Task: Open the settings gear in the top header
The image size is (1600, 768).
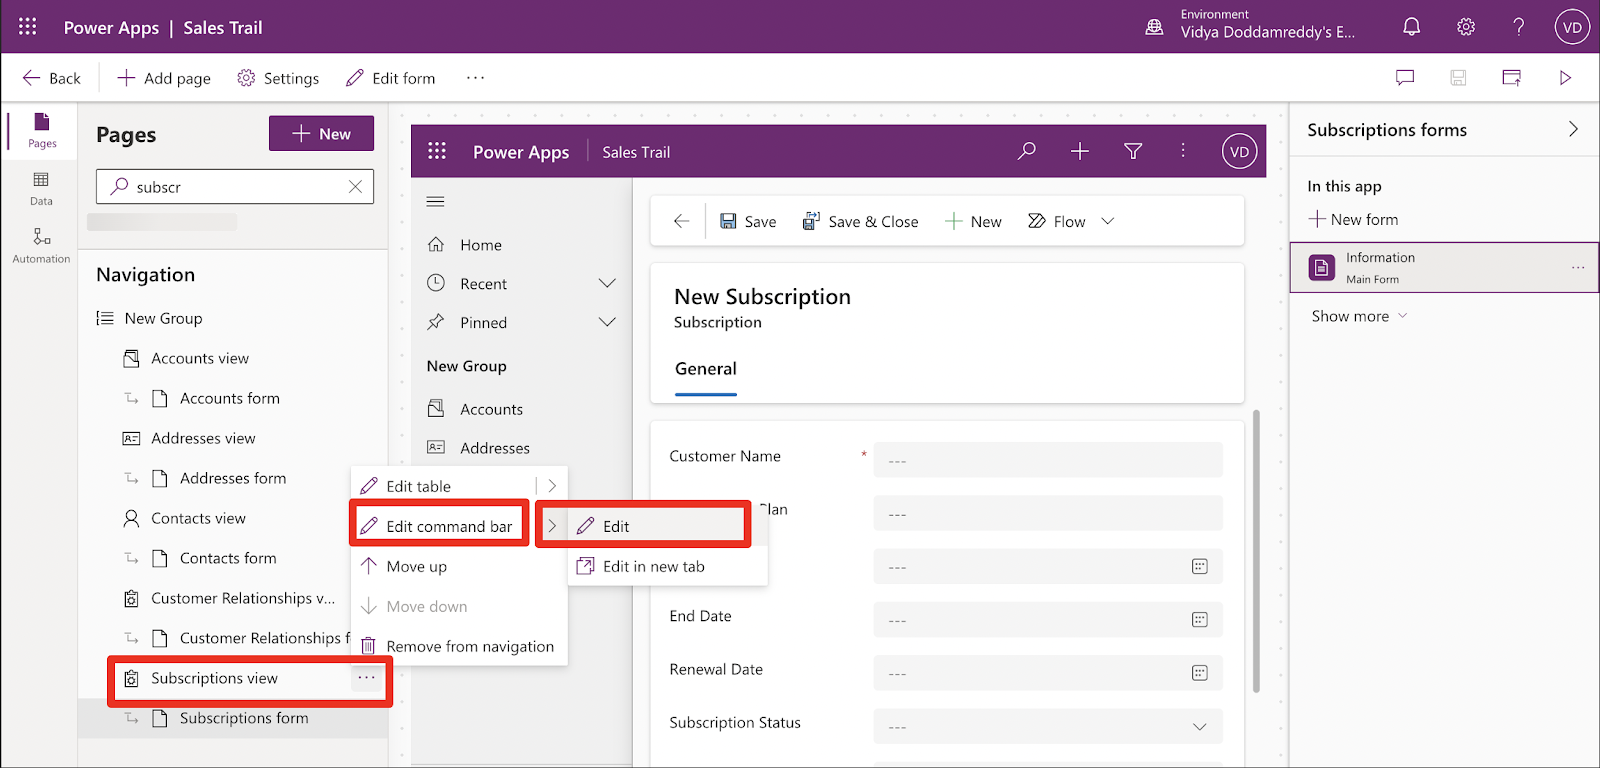Action: pos(1465,27)
